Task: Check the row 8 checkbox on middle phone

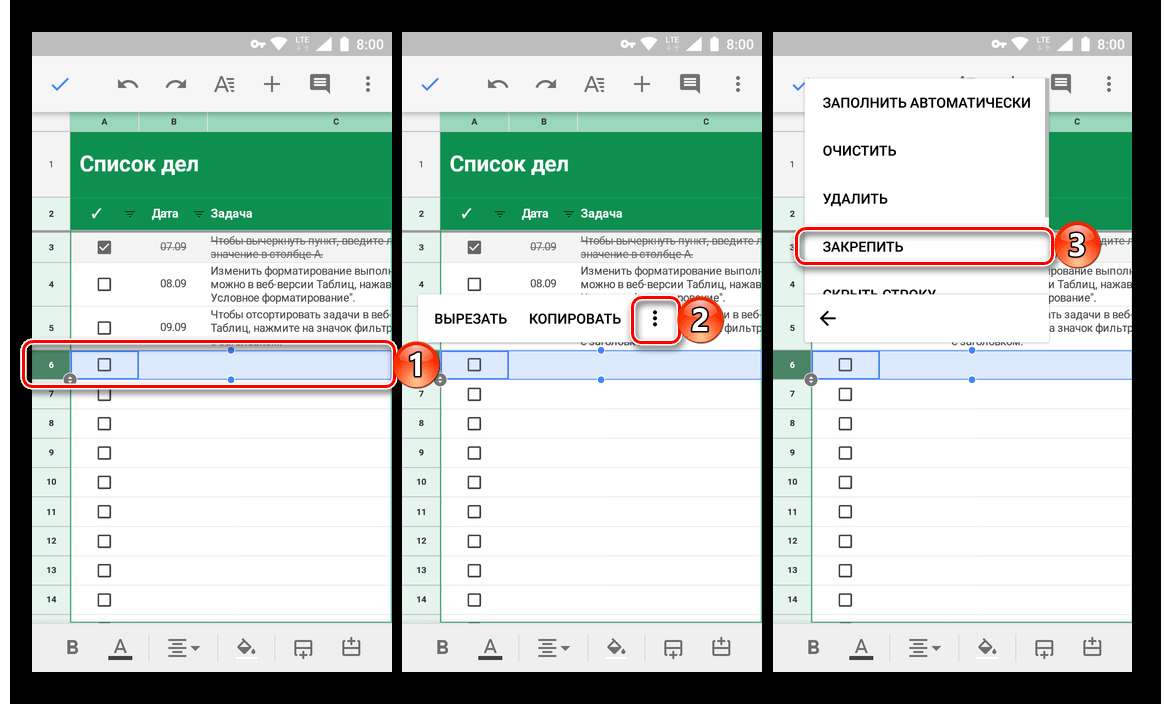Action: 474,423
